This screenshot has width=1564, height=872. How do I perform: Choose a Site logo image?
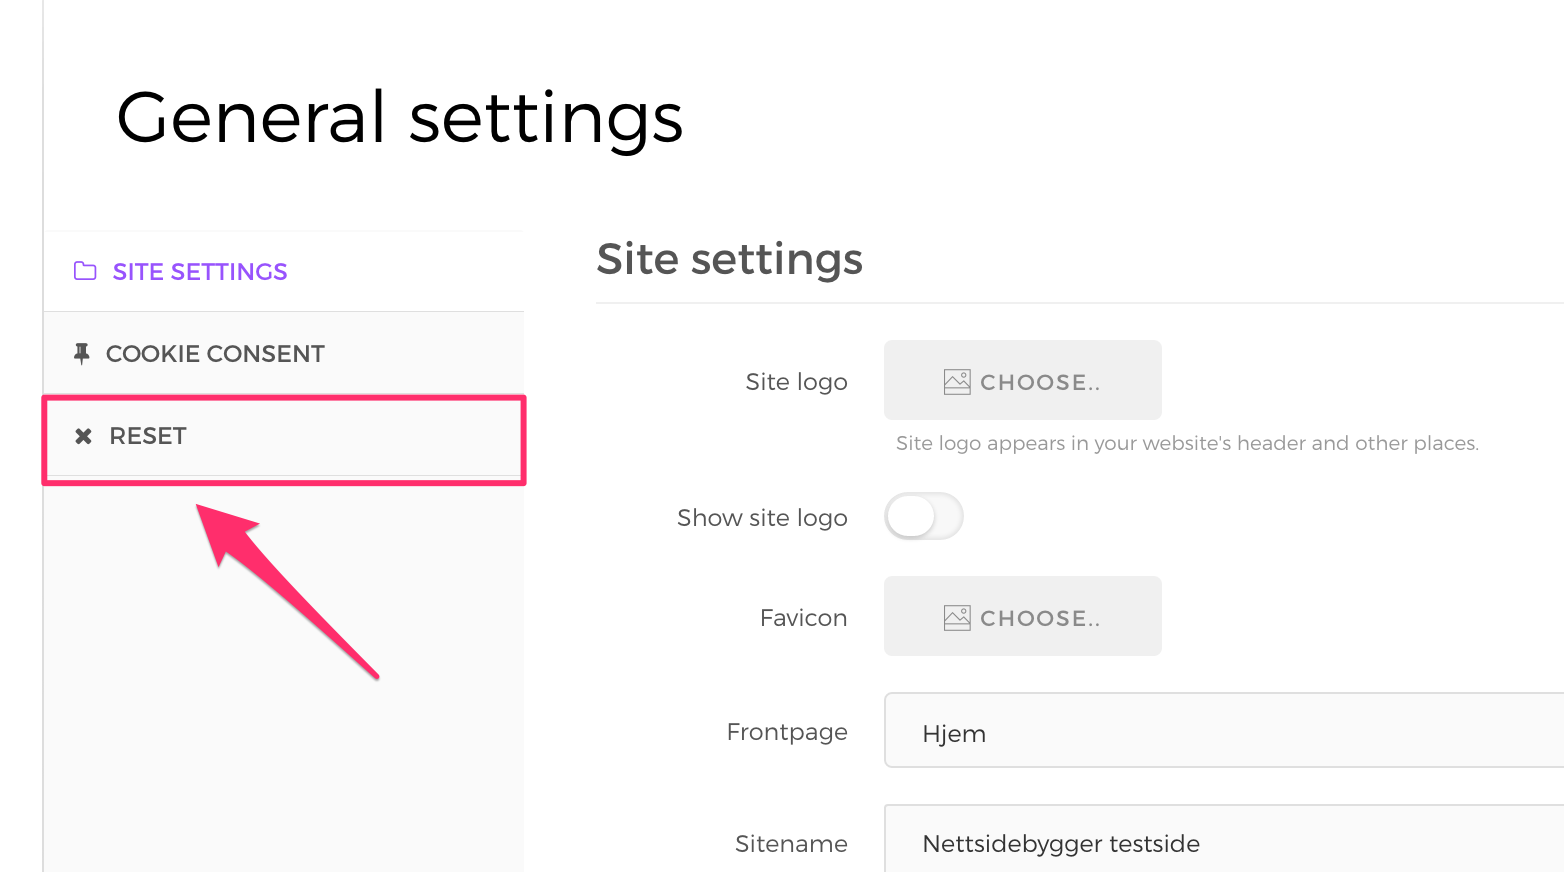[x=1023, y=380]
